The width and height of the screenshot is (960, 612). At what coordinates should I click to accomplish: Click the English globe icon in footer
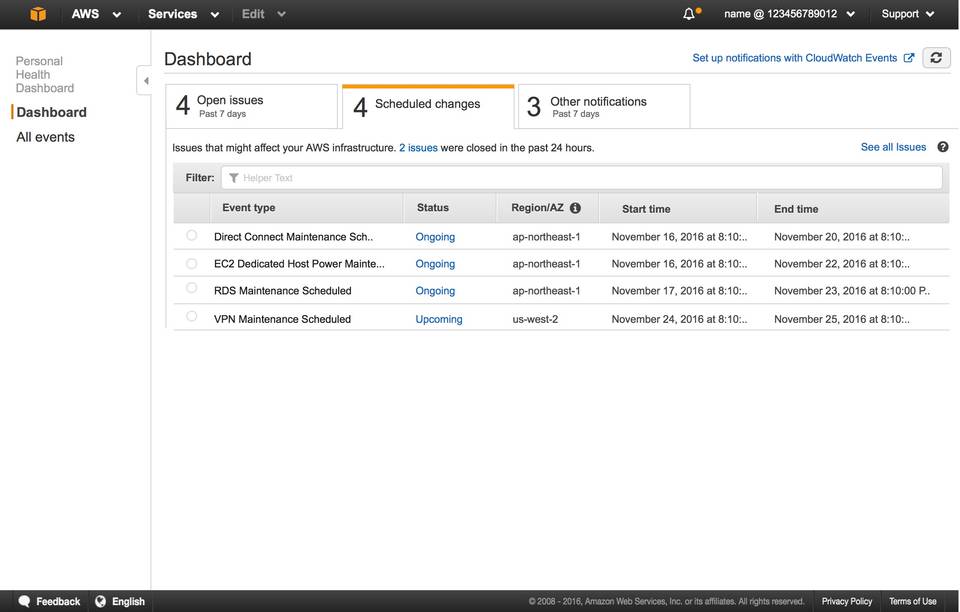point(103,601)
